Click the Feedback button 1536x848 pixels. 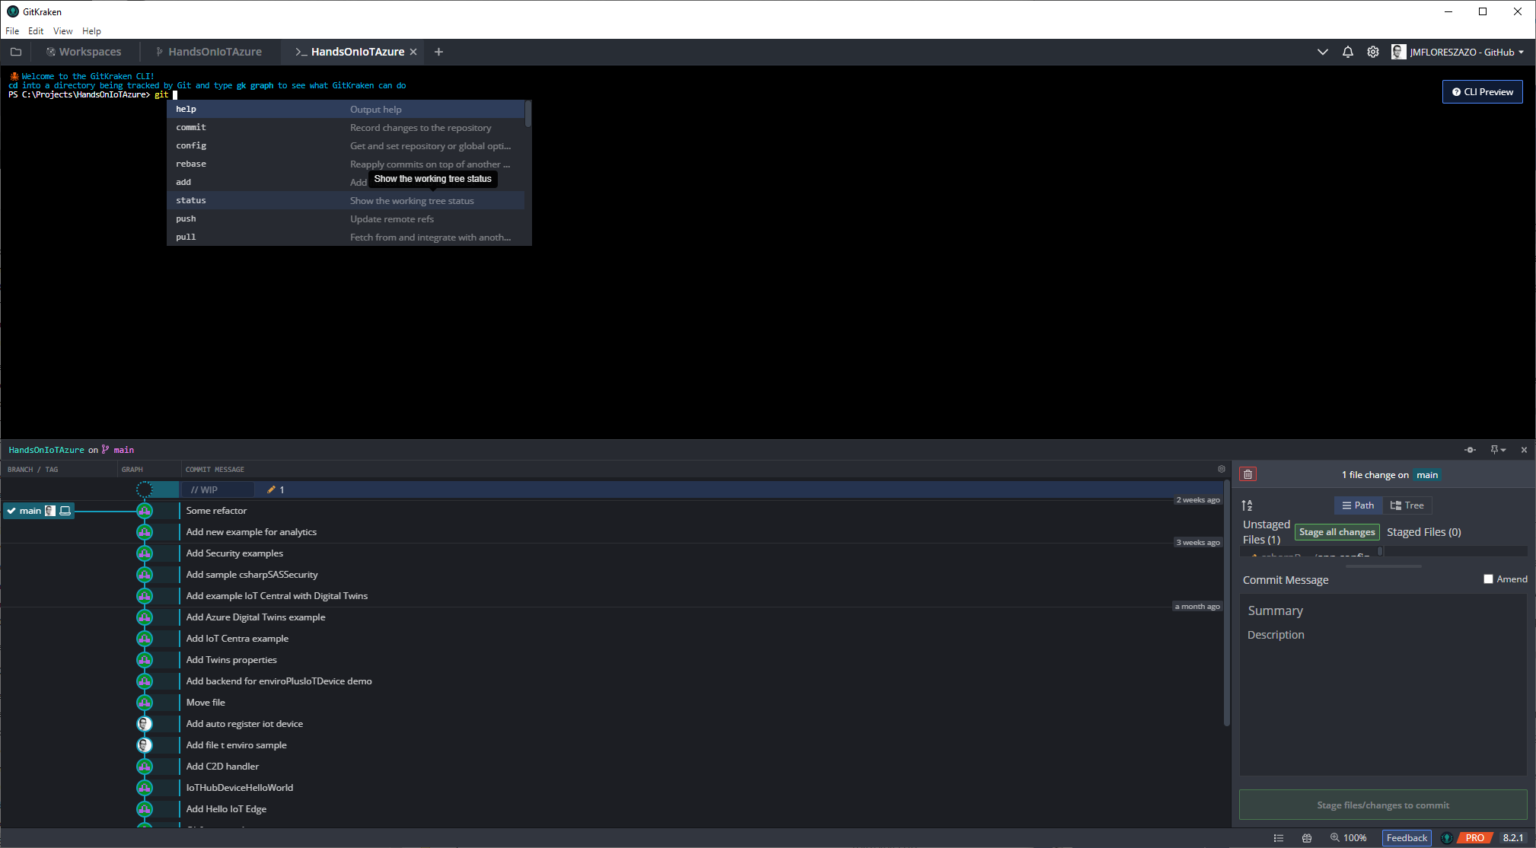pos(1406,838)
